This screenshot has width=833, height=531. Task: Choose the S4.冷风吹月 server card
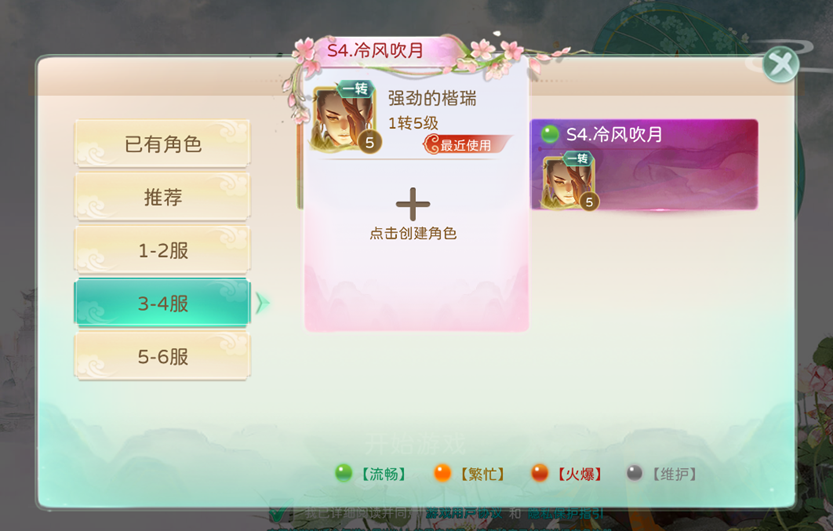pyautogui.click(x=644, y=165)
